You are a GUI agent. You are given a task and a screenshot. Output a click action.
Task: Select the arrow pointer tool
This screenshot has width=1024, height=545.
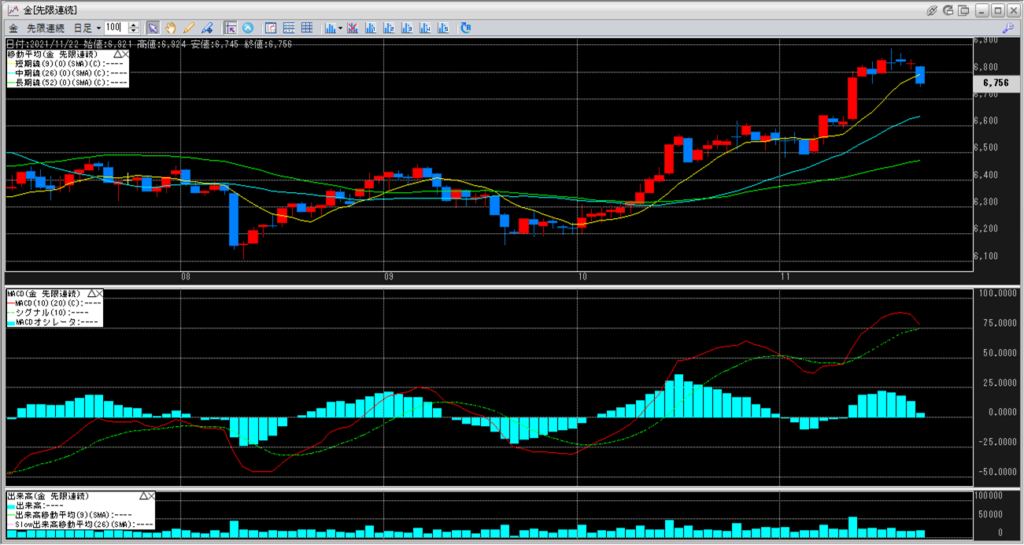coord(152,27)
